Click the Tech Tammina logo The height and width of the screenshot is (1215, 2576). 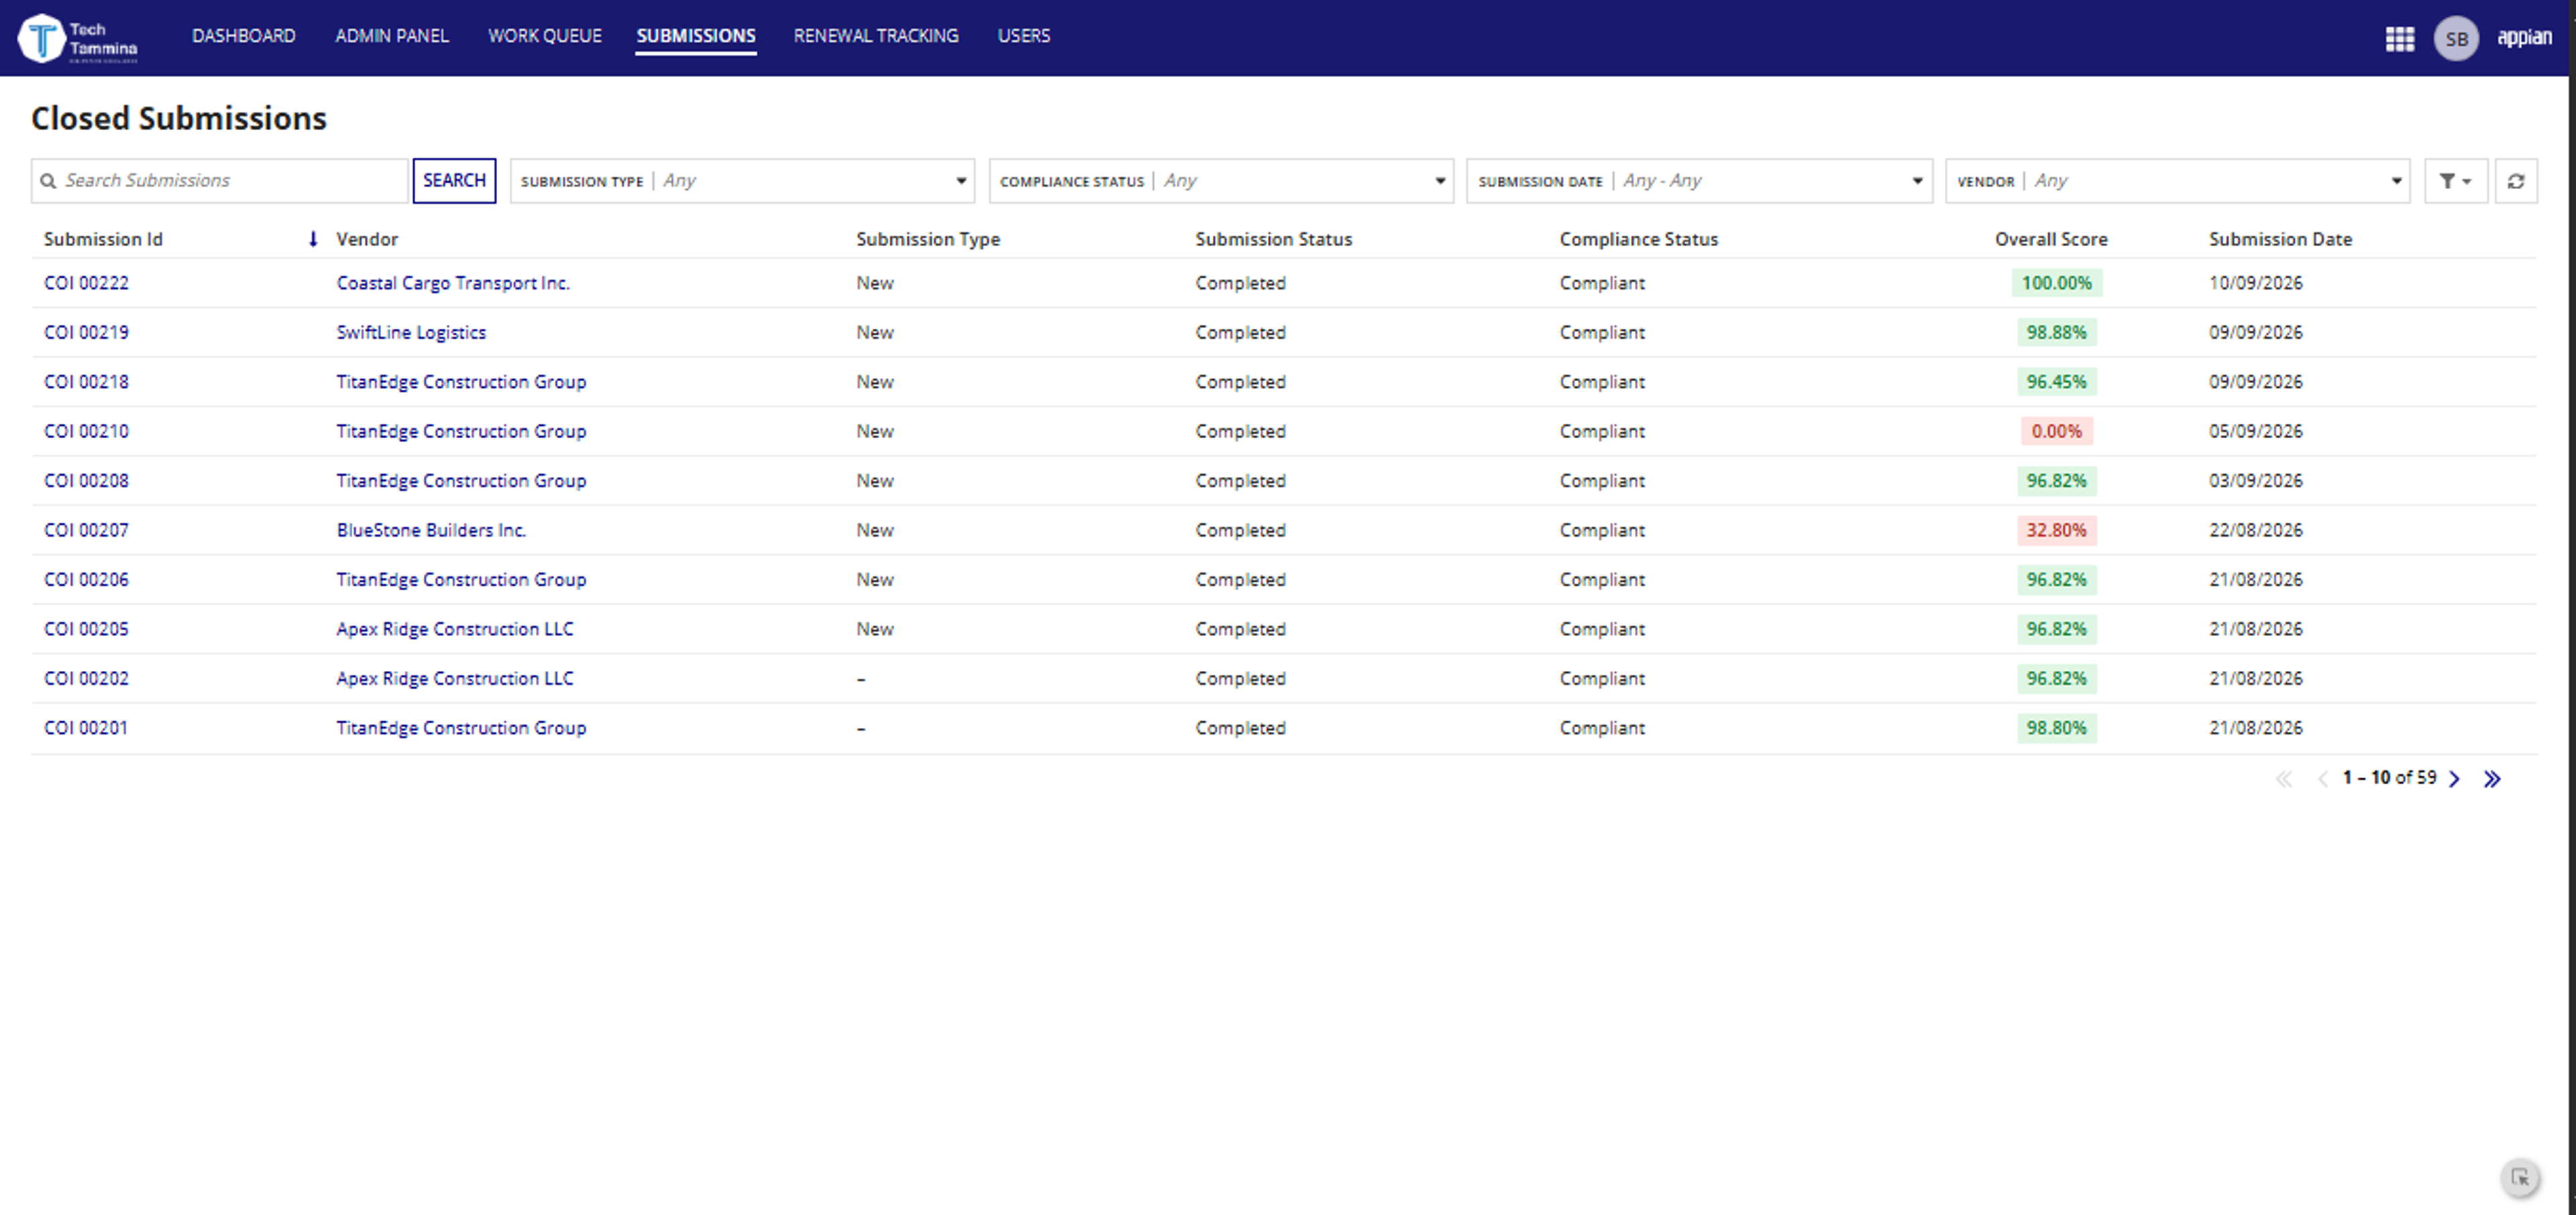(78, 38)
